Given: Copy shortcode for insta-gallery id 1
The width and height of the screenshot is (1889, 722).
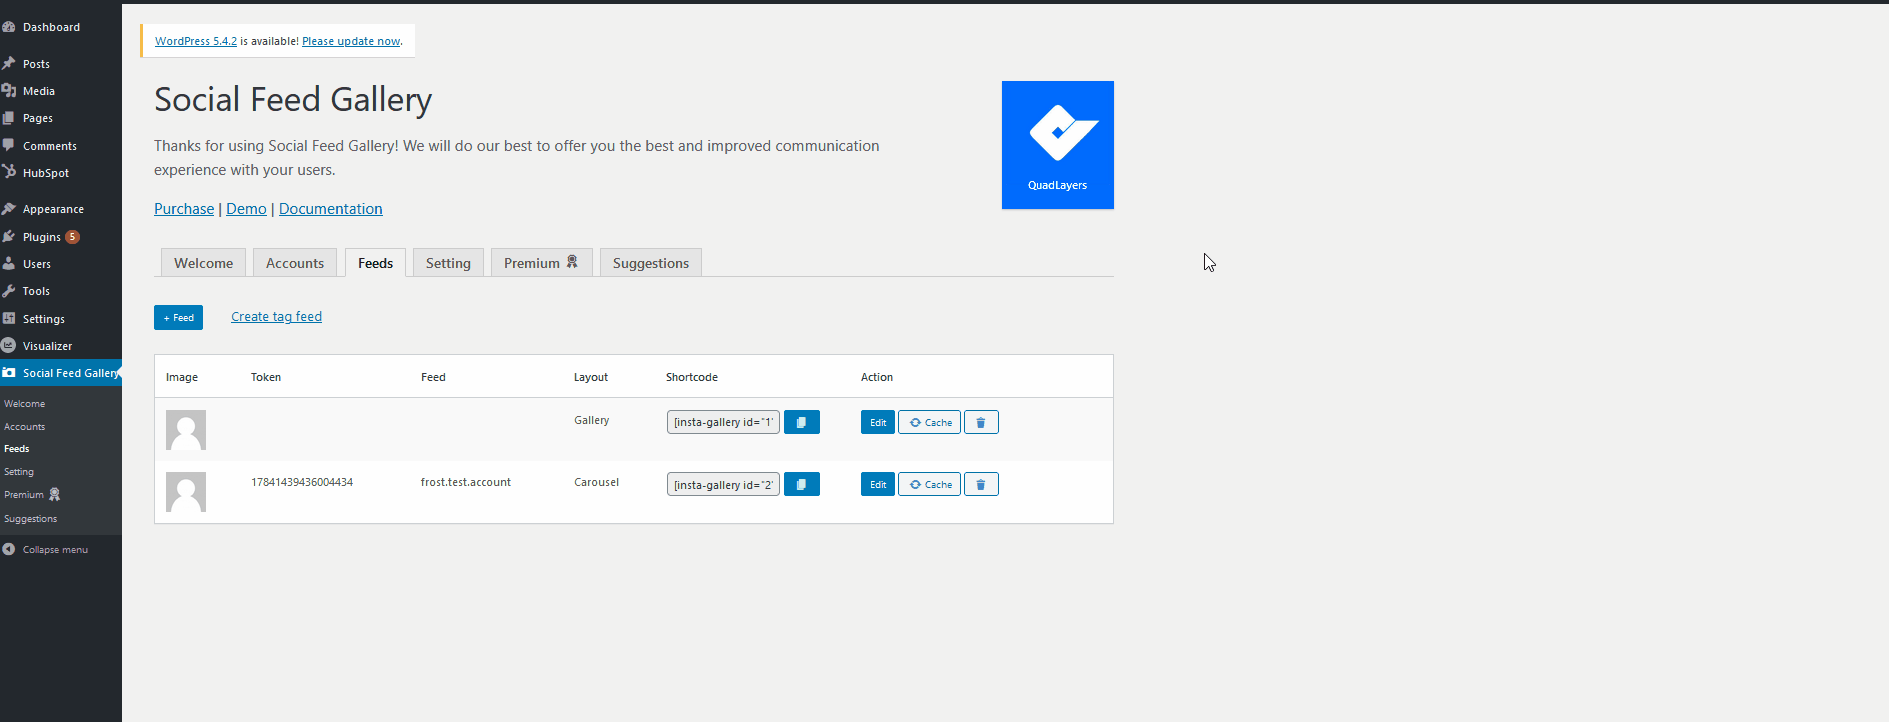Looking at the screenshot, I should tap(802, 422).
